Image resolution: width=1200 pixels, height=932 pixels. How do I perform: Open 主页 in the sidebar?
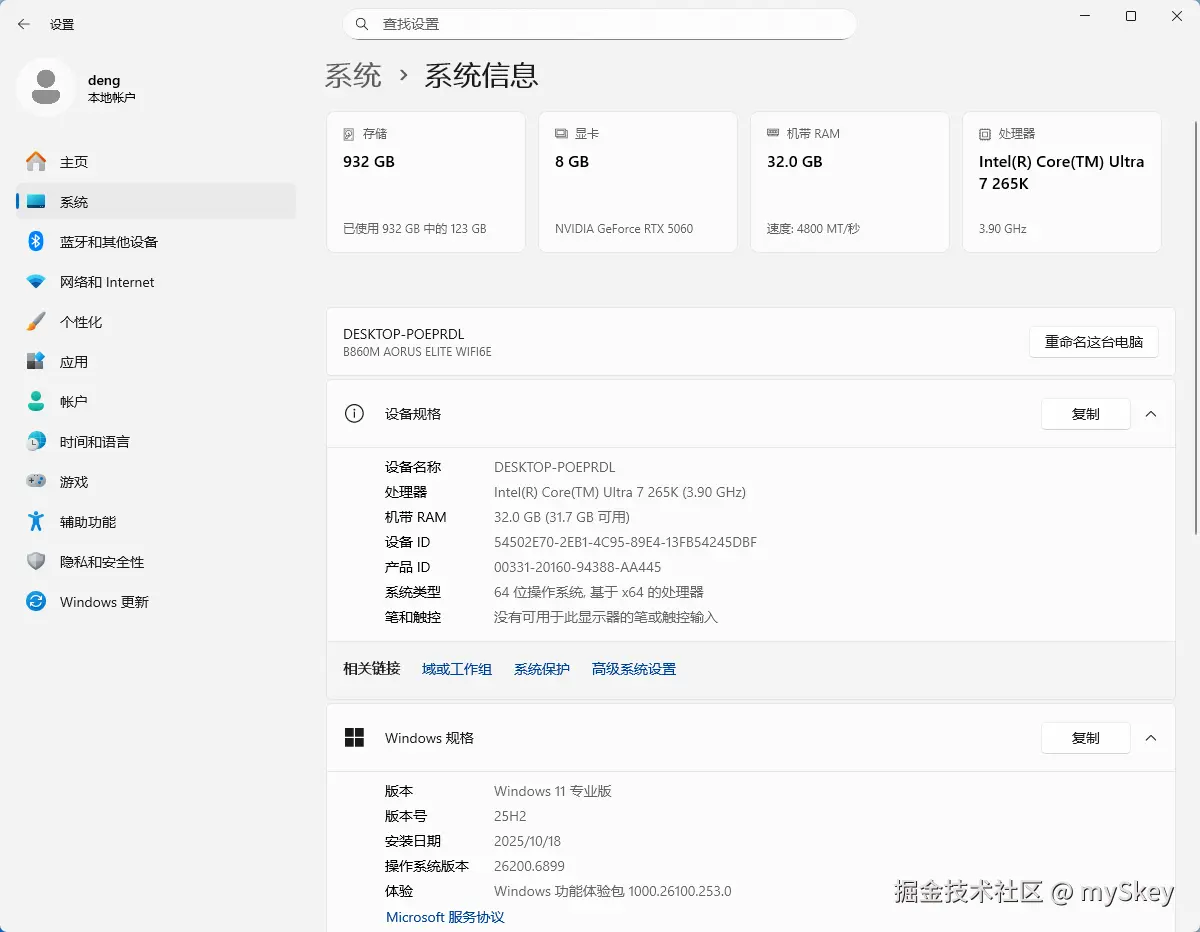coord(156,162)
